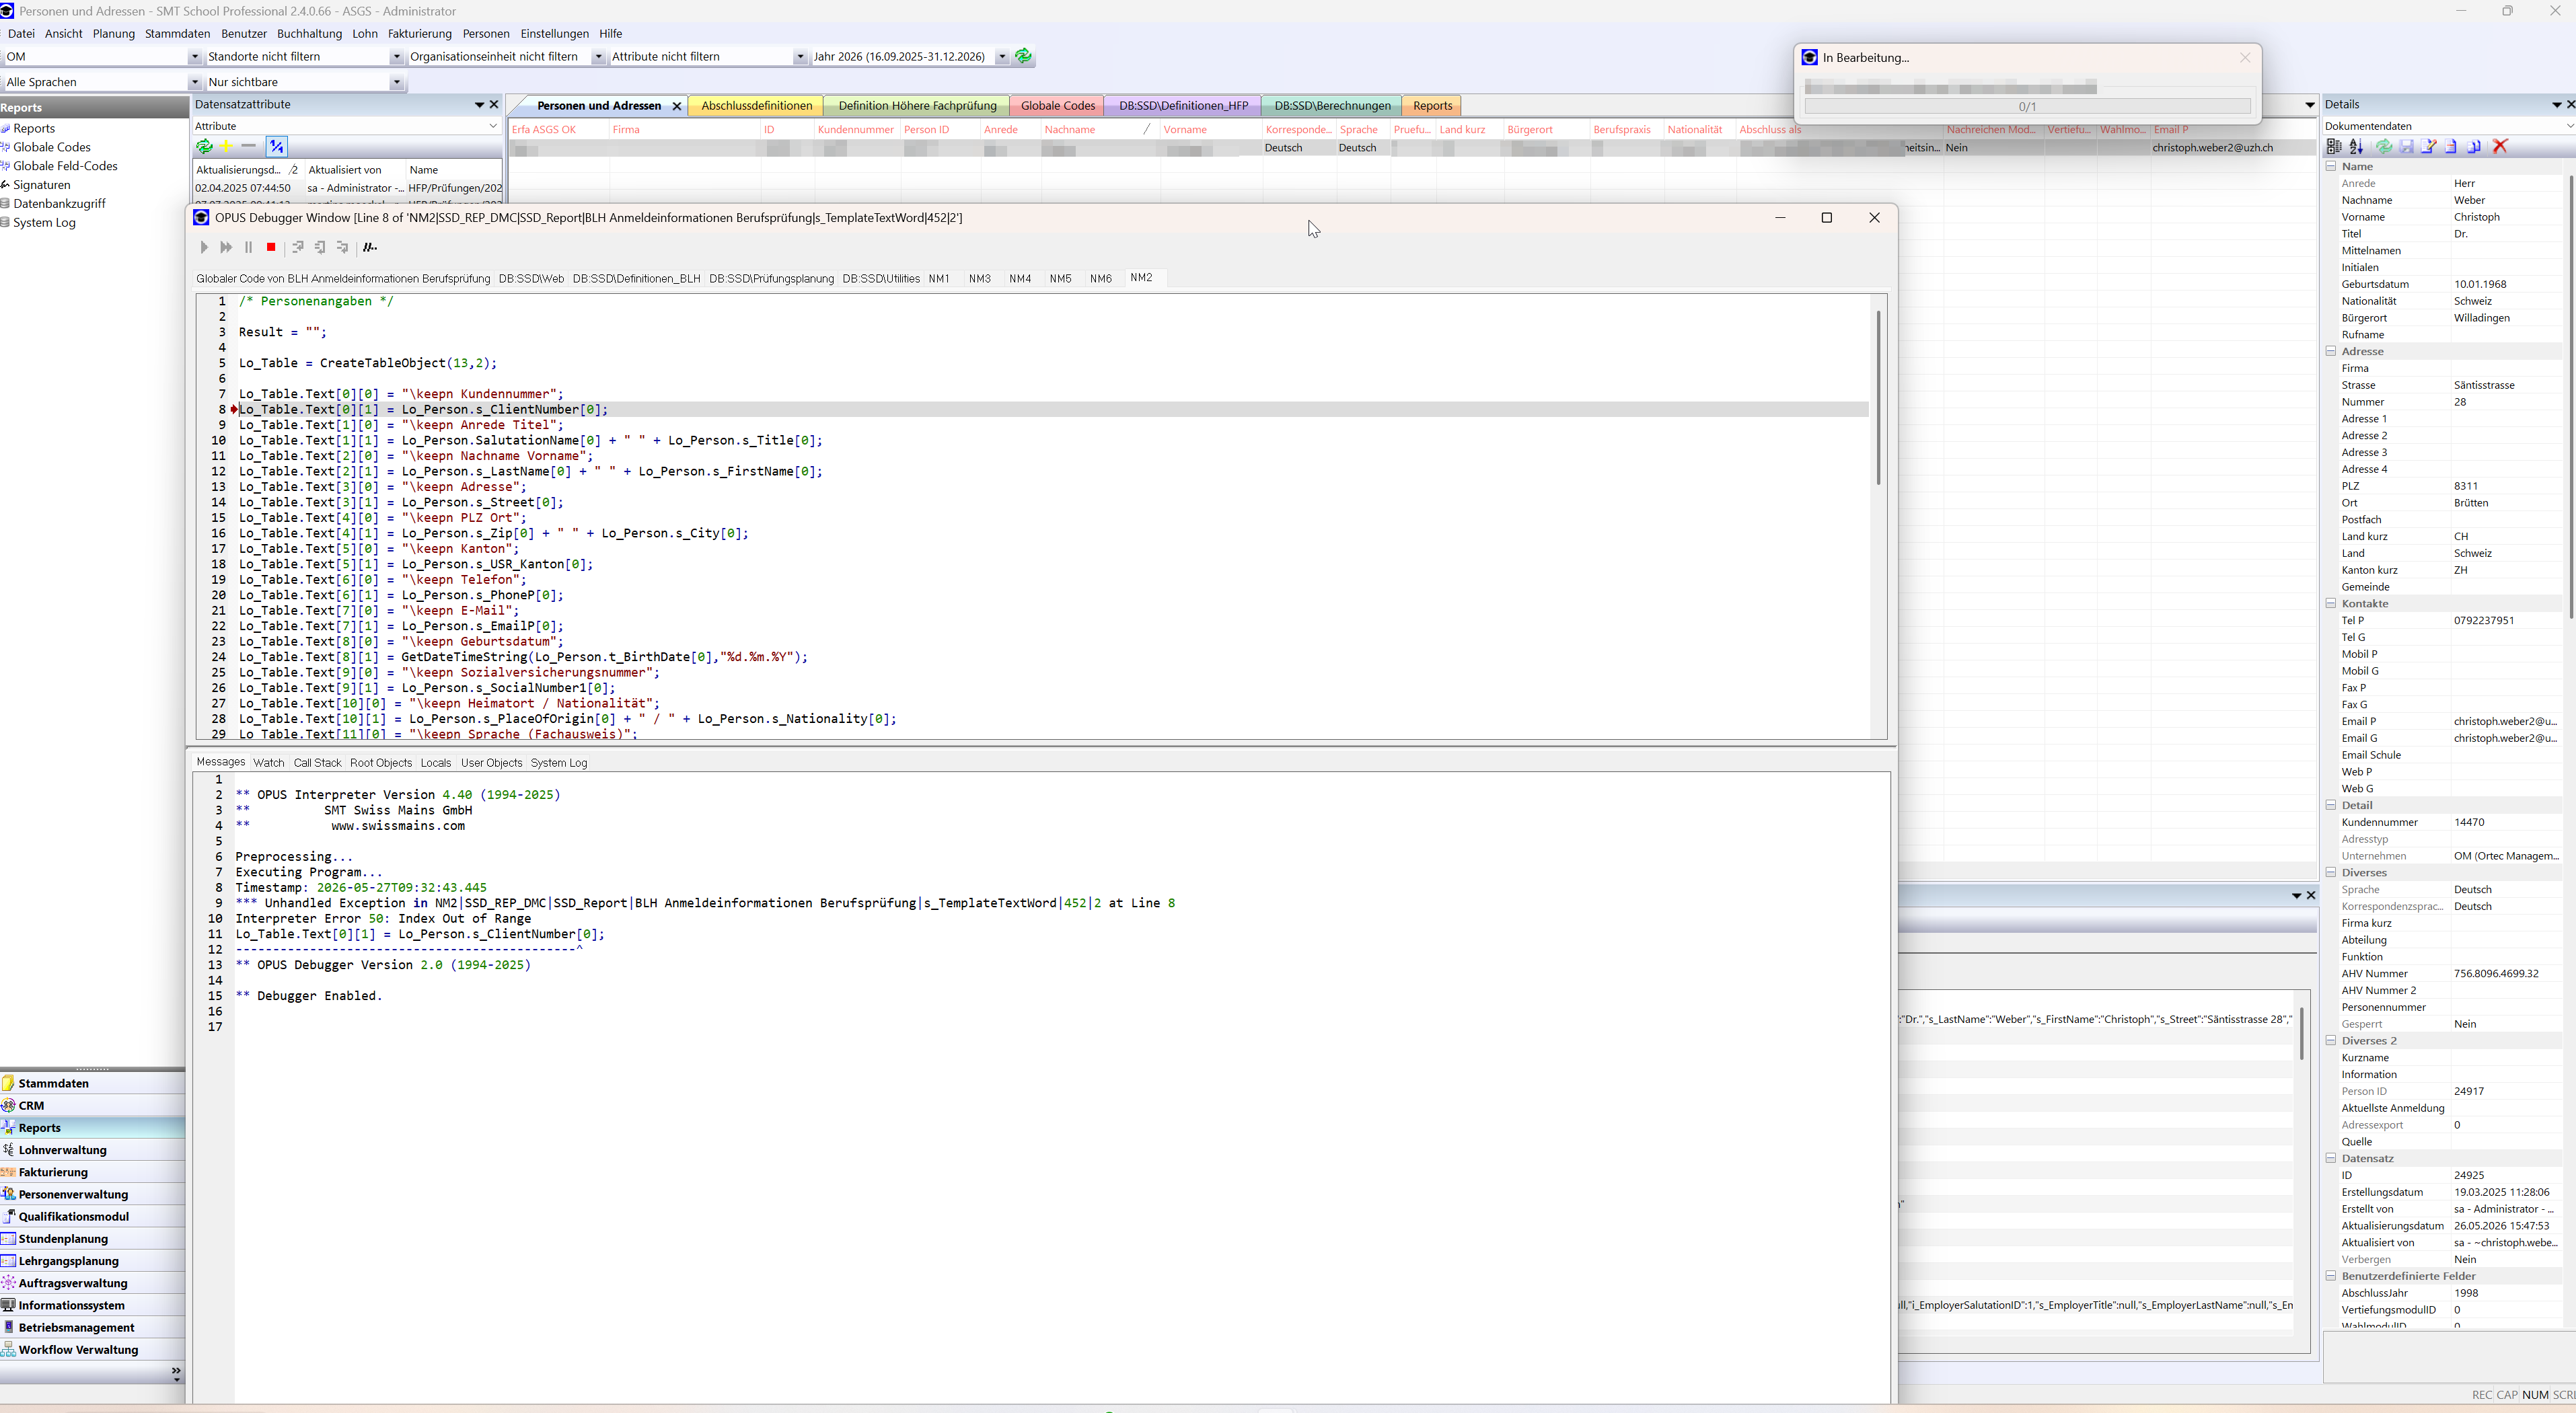
Task: Click the first step icon in debugger toolbar
Action: coord(298,247)
